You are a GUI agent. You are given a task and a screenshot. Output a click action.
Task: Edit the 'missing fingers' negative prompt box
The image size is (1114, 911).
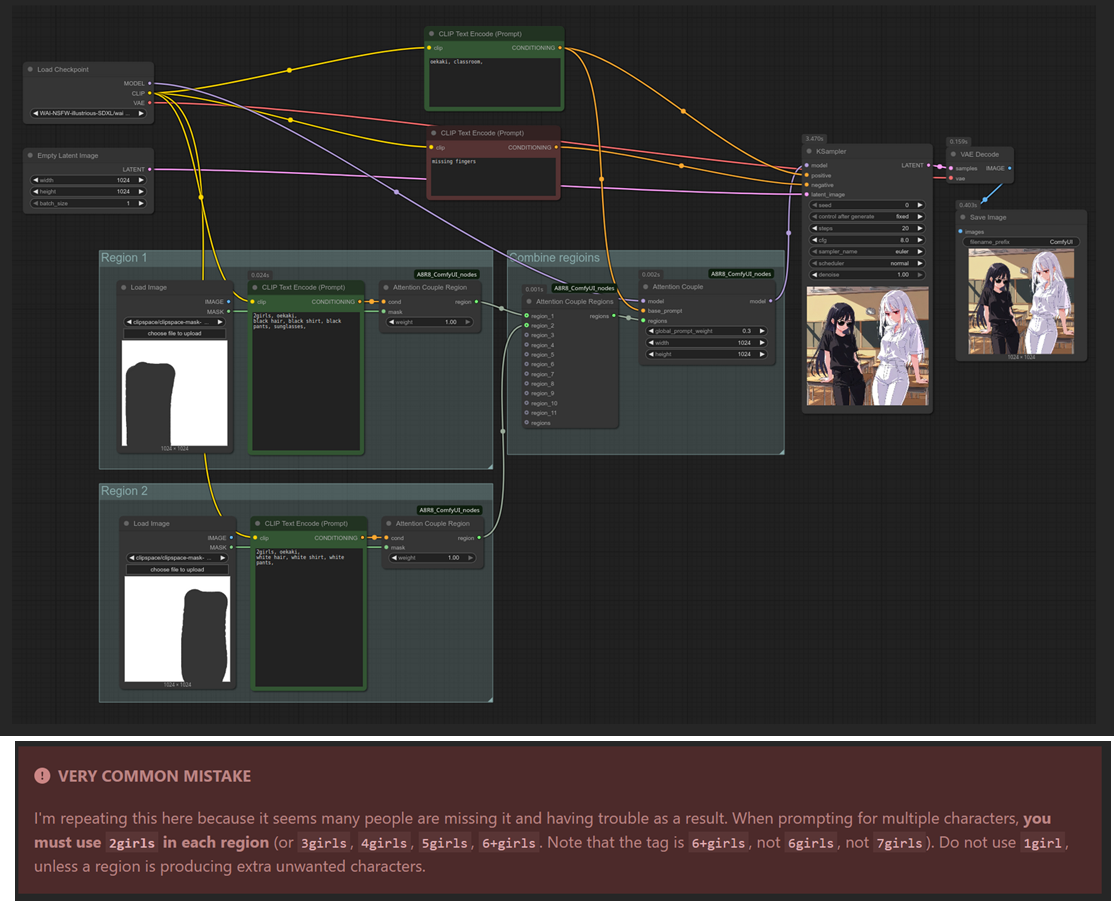(494, 176)
